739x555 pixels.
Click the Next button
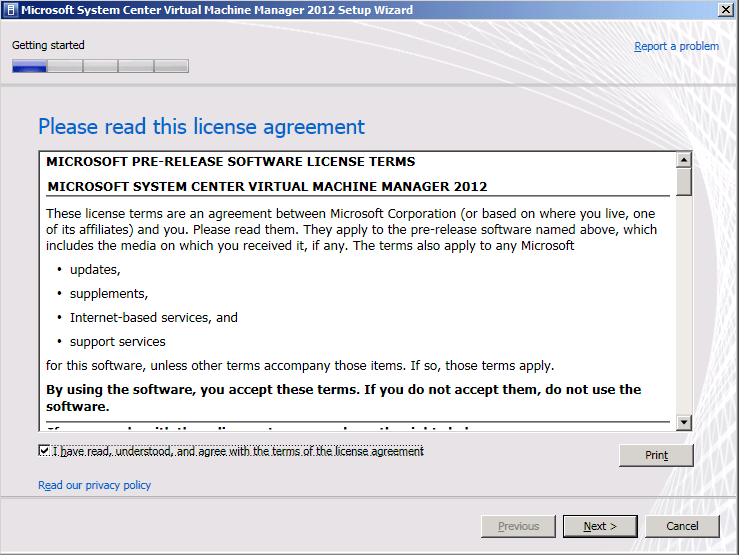click(x=600, y=526)
